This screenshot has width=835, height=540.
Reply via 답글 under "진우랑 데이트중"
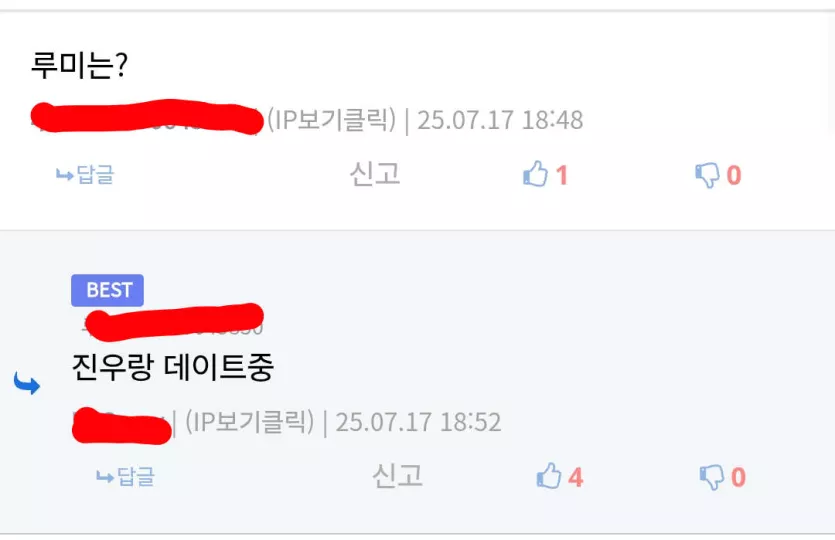pos(125,476)
